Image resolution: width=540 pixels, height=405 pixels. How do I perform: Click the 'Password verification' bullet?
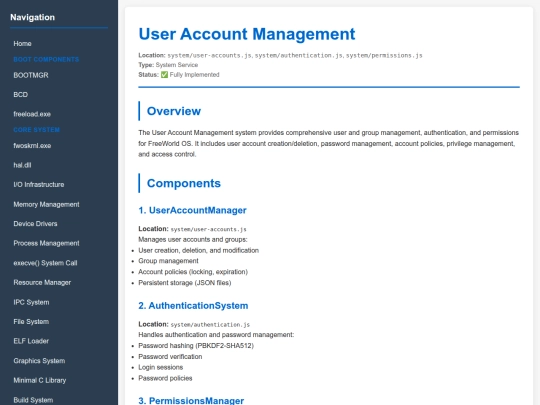pyautogui.click(x=170, y=357)
